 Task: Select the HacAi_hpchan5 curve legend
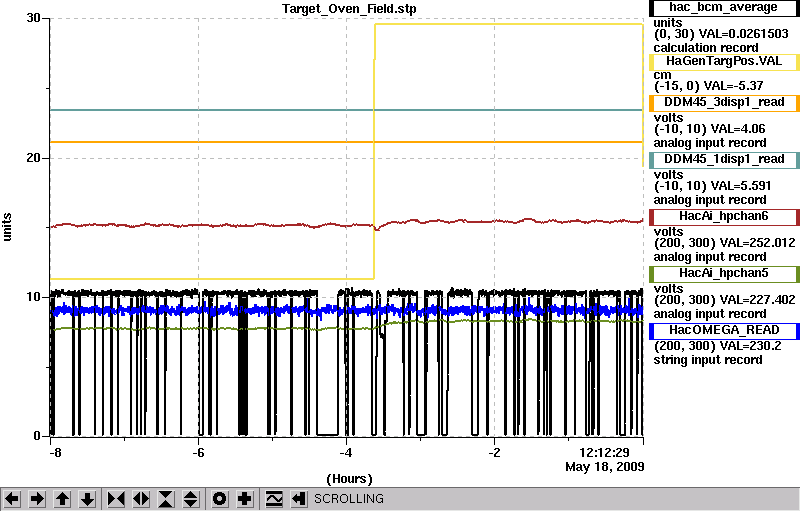(723, 274)
